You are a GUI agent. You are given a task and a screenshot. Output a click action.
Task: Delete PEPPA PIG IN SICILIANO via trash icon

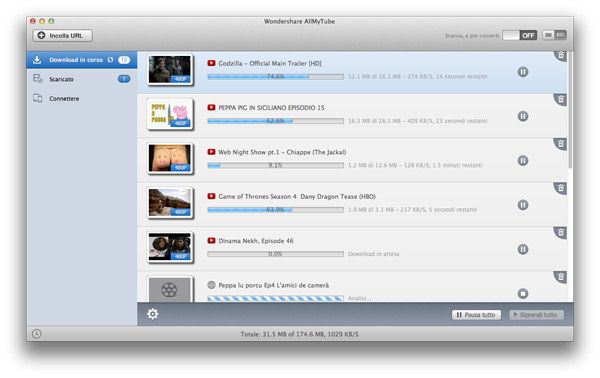point(561,99)
